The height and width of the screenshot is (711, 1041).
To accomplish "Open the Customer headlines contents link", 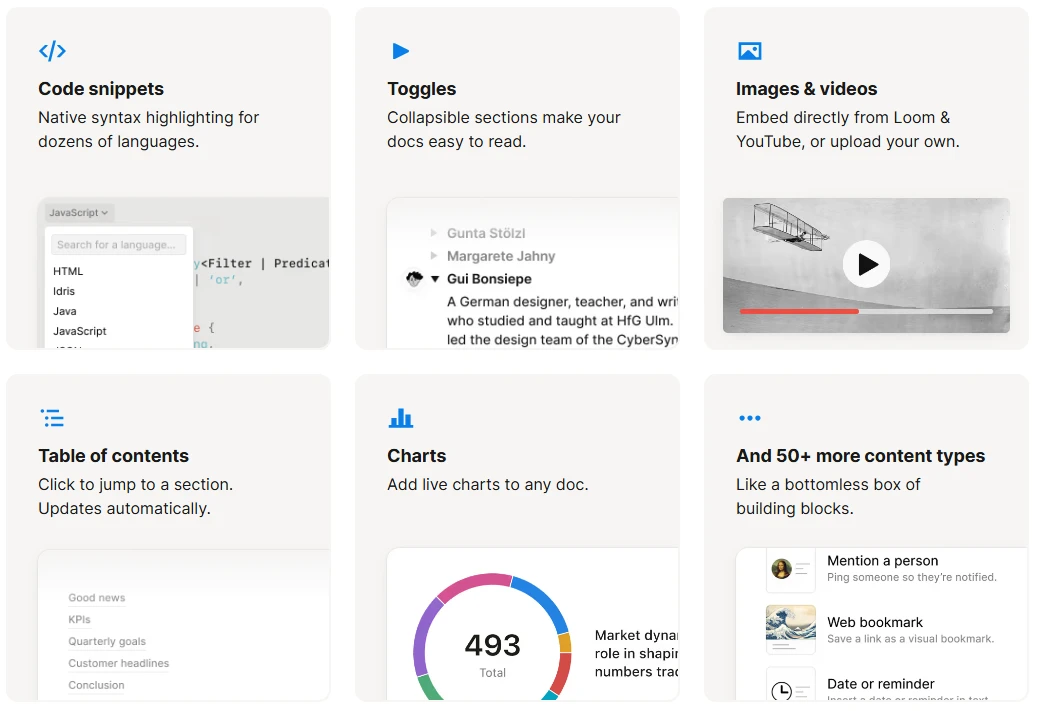I will [118, 663].
